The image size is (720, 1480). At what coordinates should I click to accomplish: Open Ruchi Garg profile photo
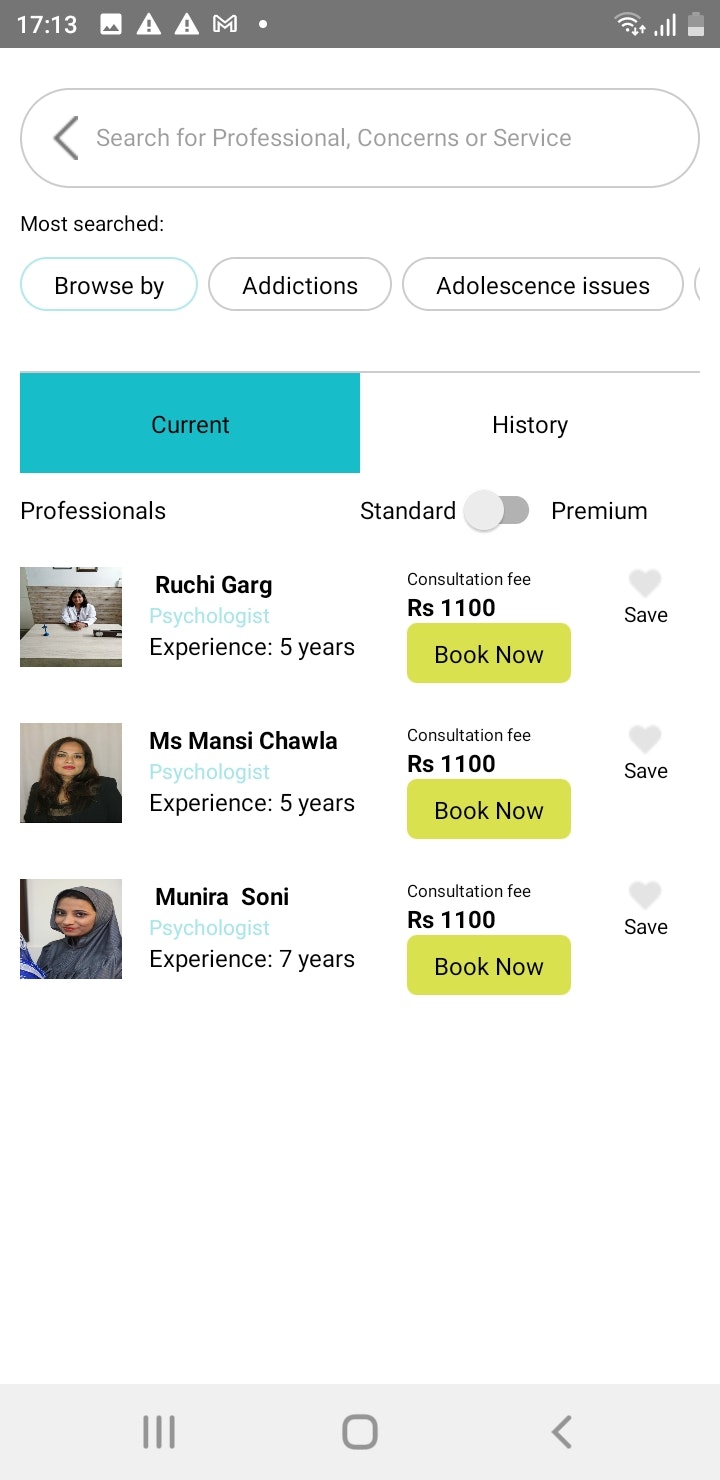click(x=71, y=617)
